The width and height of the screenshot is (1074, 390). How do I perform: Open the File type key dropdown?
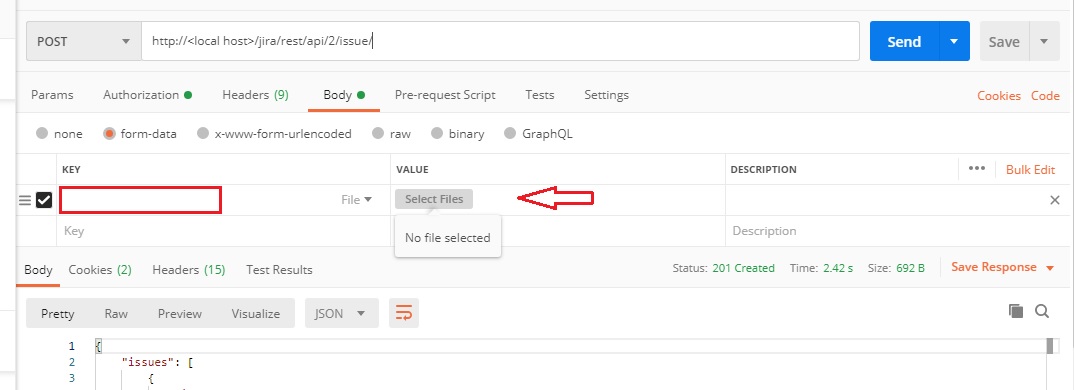356,199
